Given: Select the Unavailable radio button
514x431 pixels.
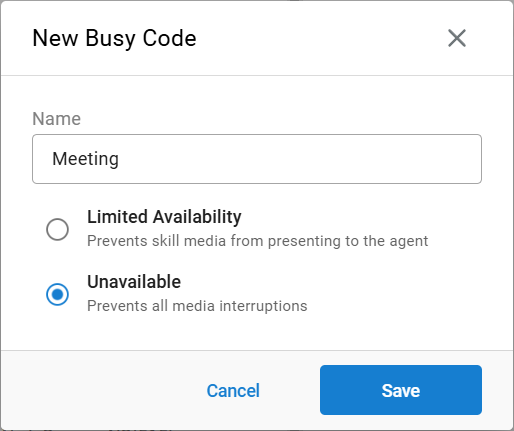Looking at the screenshot, I should tap(57, 294).
